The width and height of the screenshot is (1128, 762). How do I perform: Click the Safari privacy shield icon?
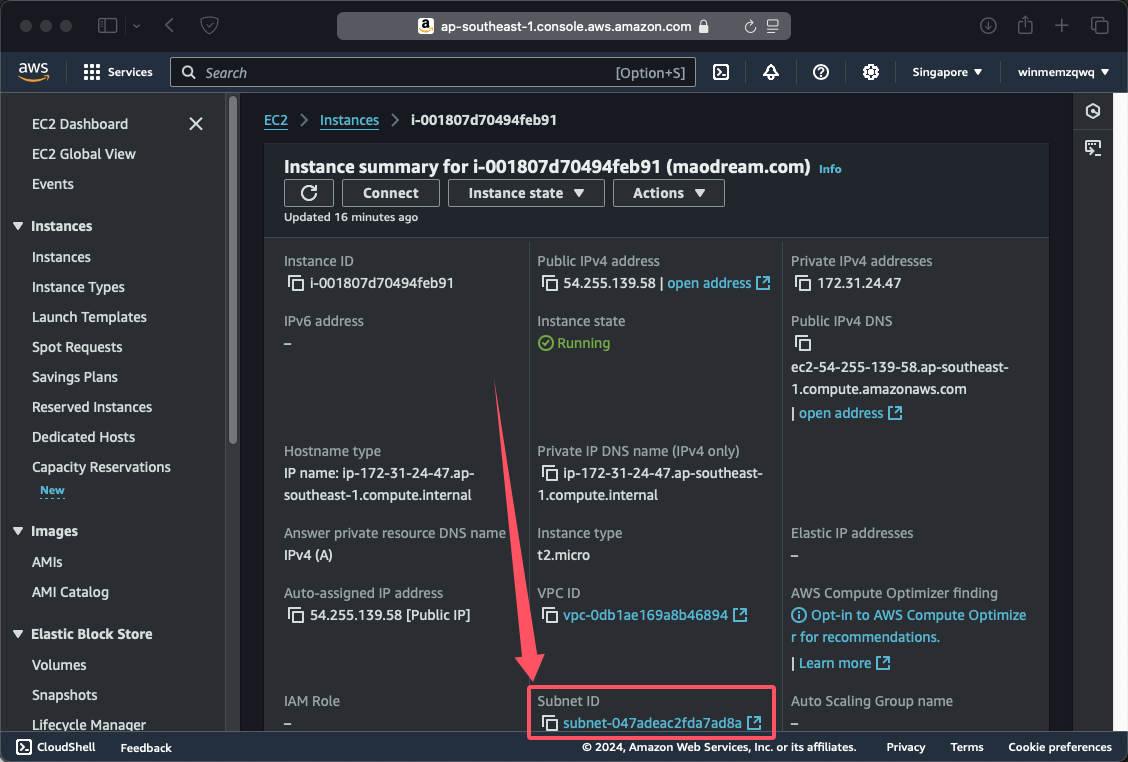tap(209, 26)
